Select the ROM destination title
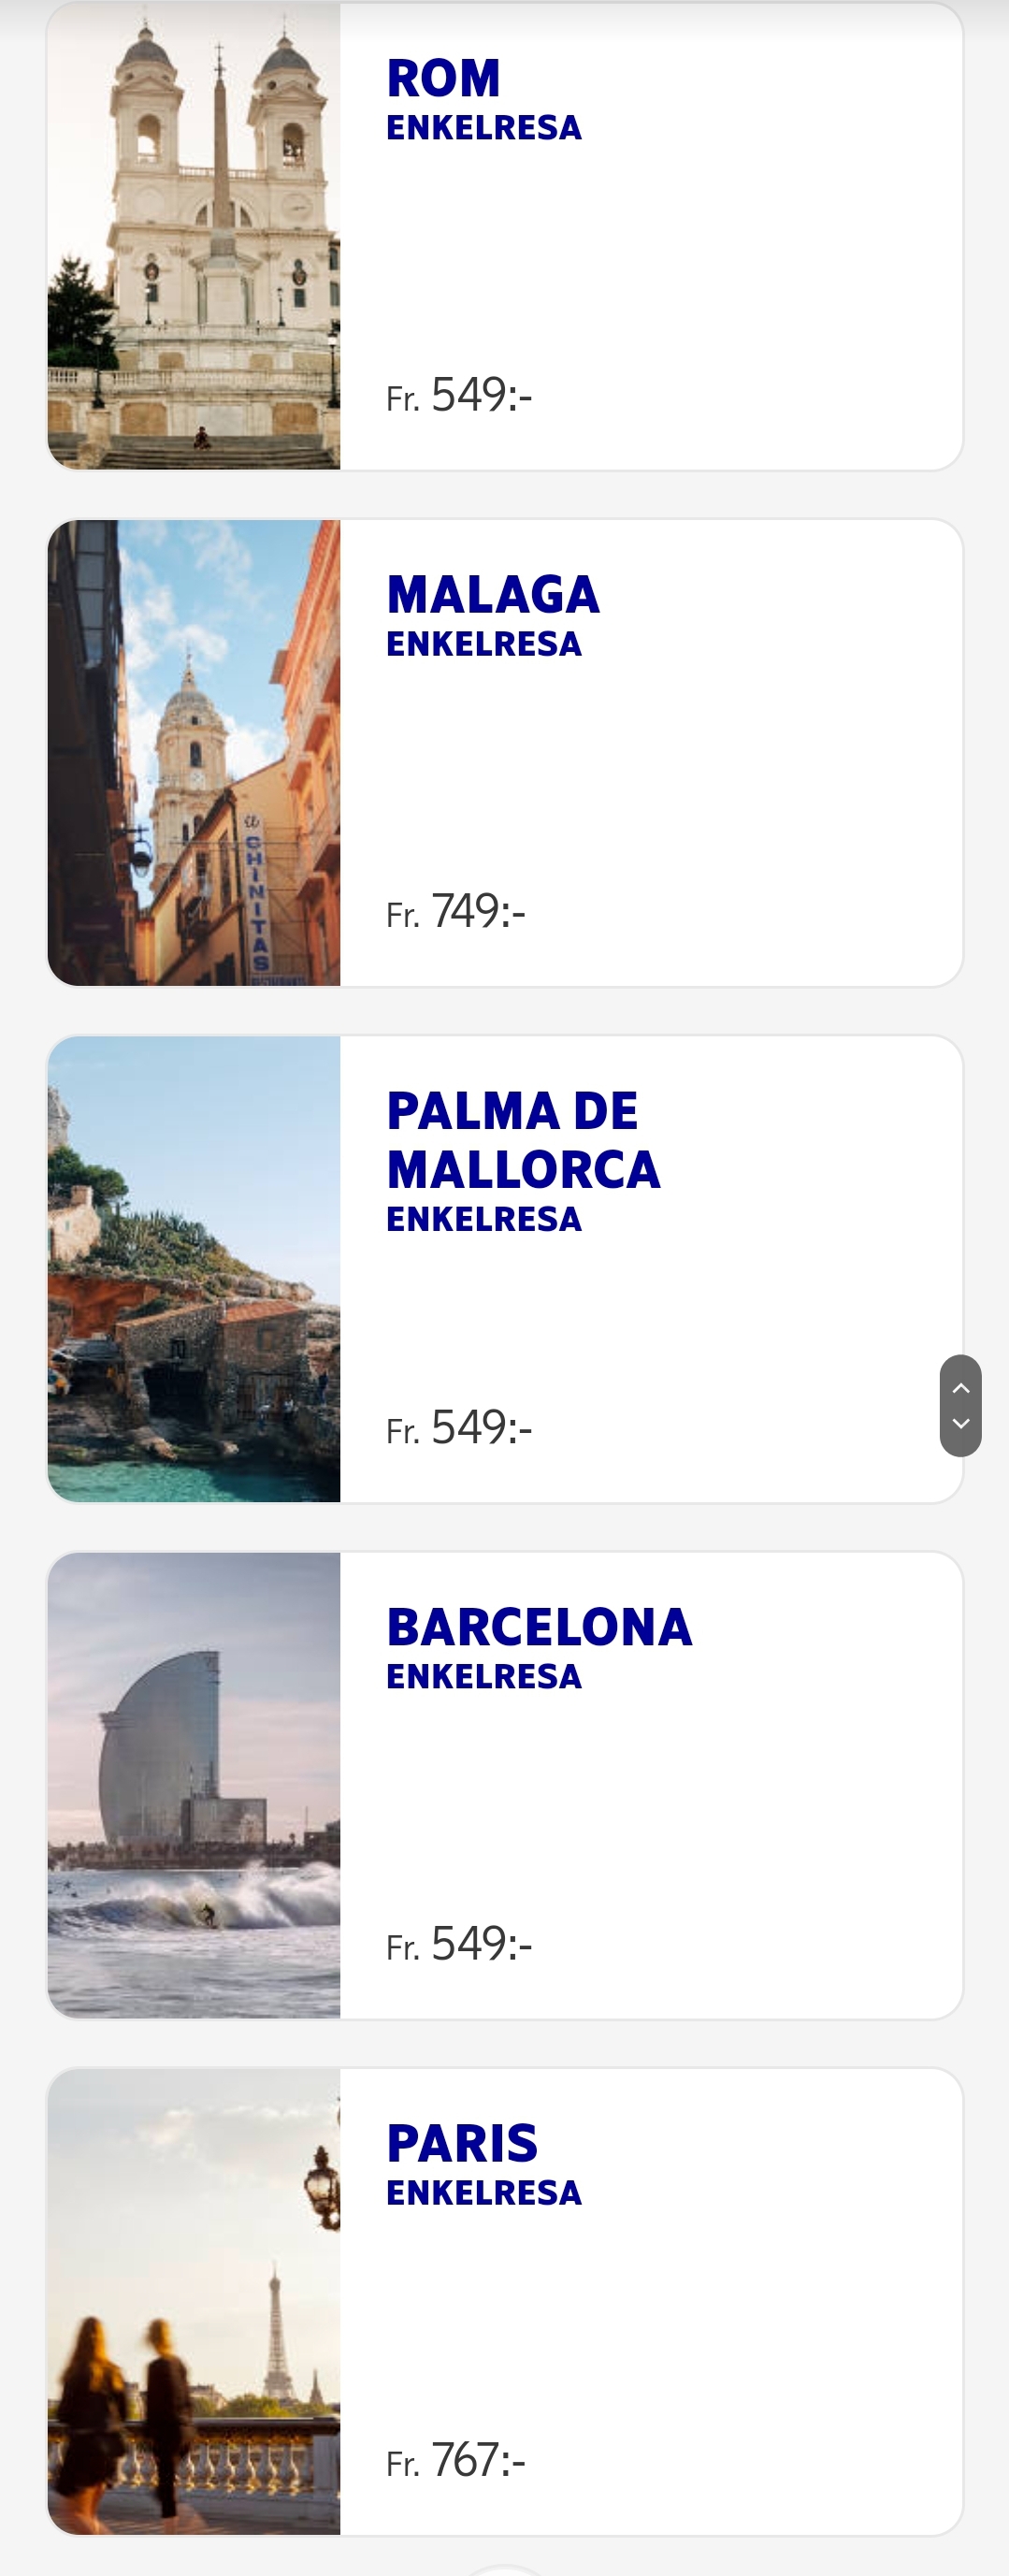The height and width of the screenshot is (2576, 1009). point(443,78)
